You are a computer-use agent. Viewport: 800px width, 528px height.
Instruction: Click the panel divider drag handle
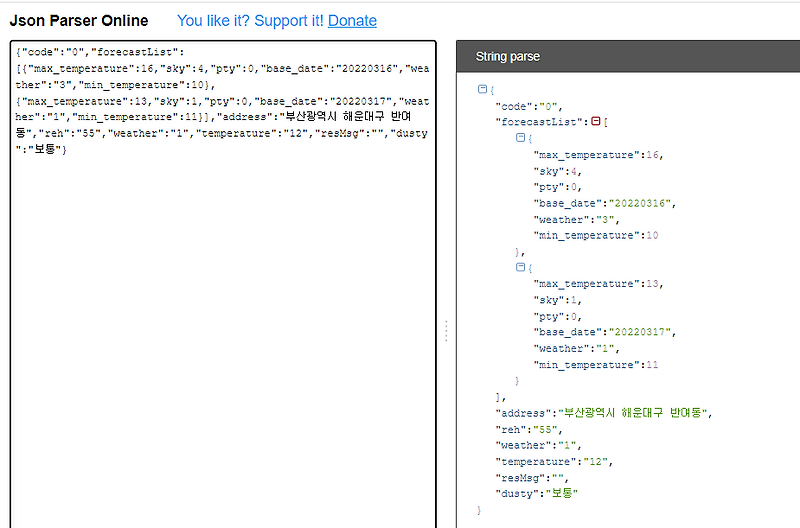point(446,331)
